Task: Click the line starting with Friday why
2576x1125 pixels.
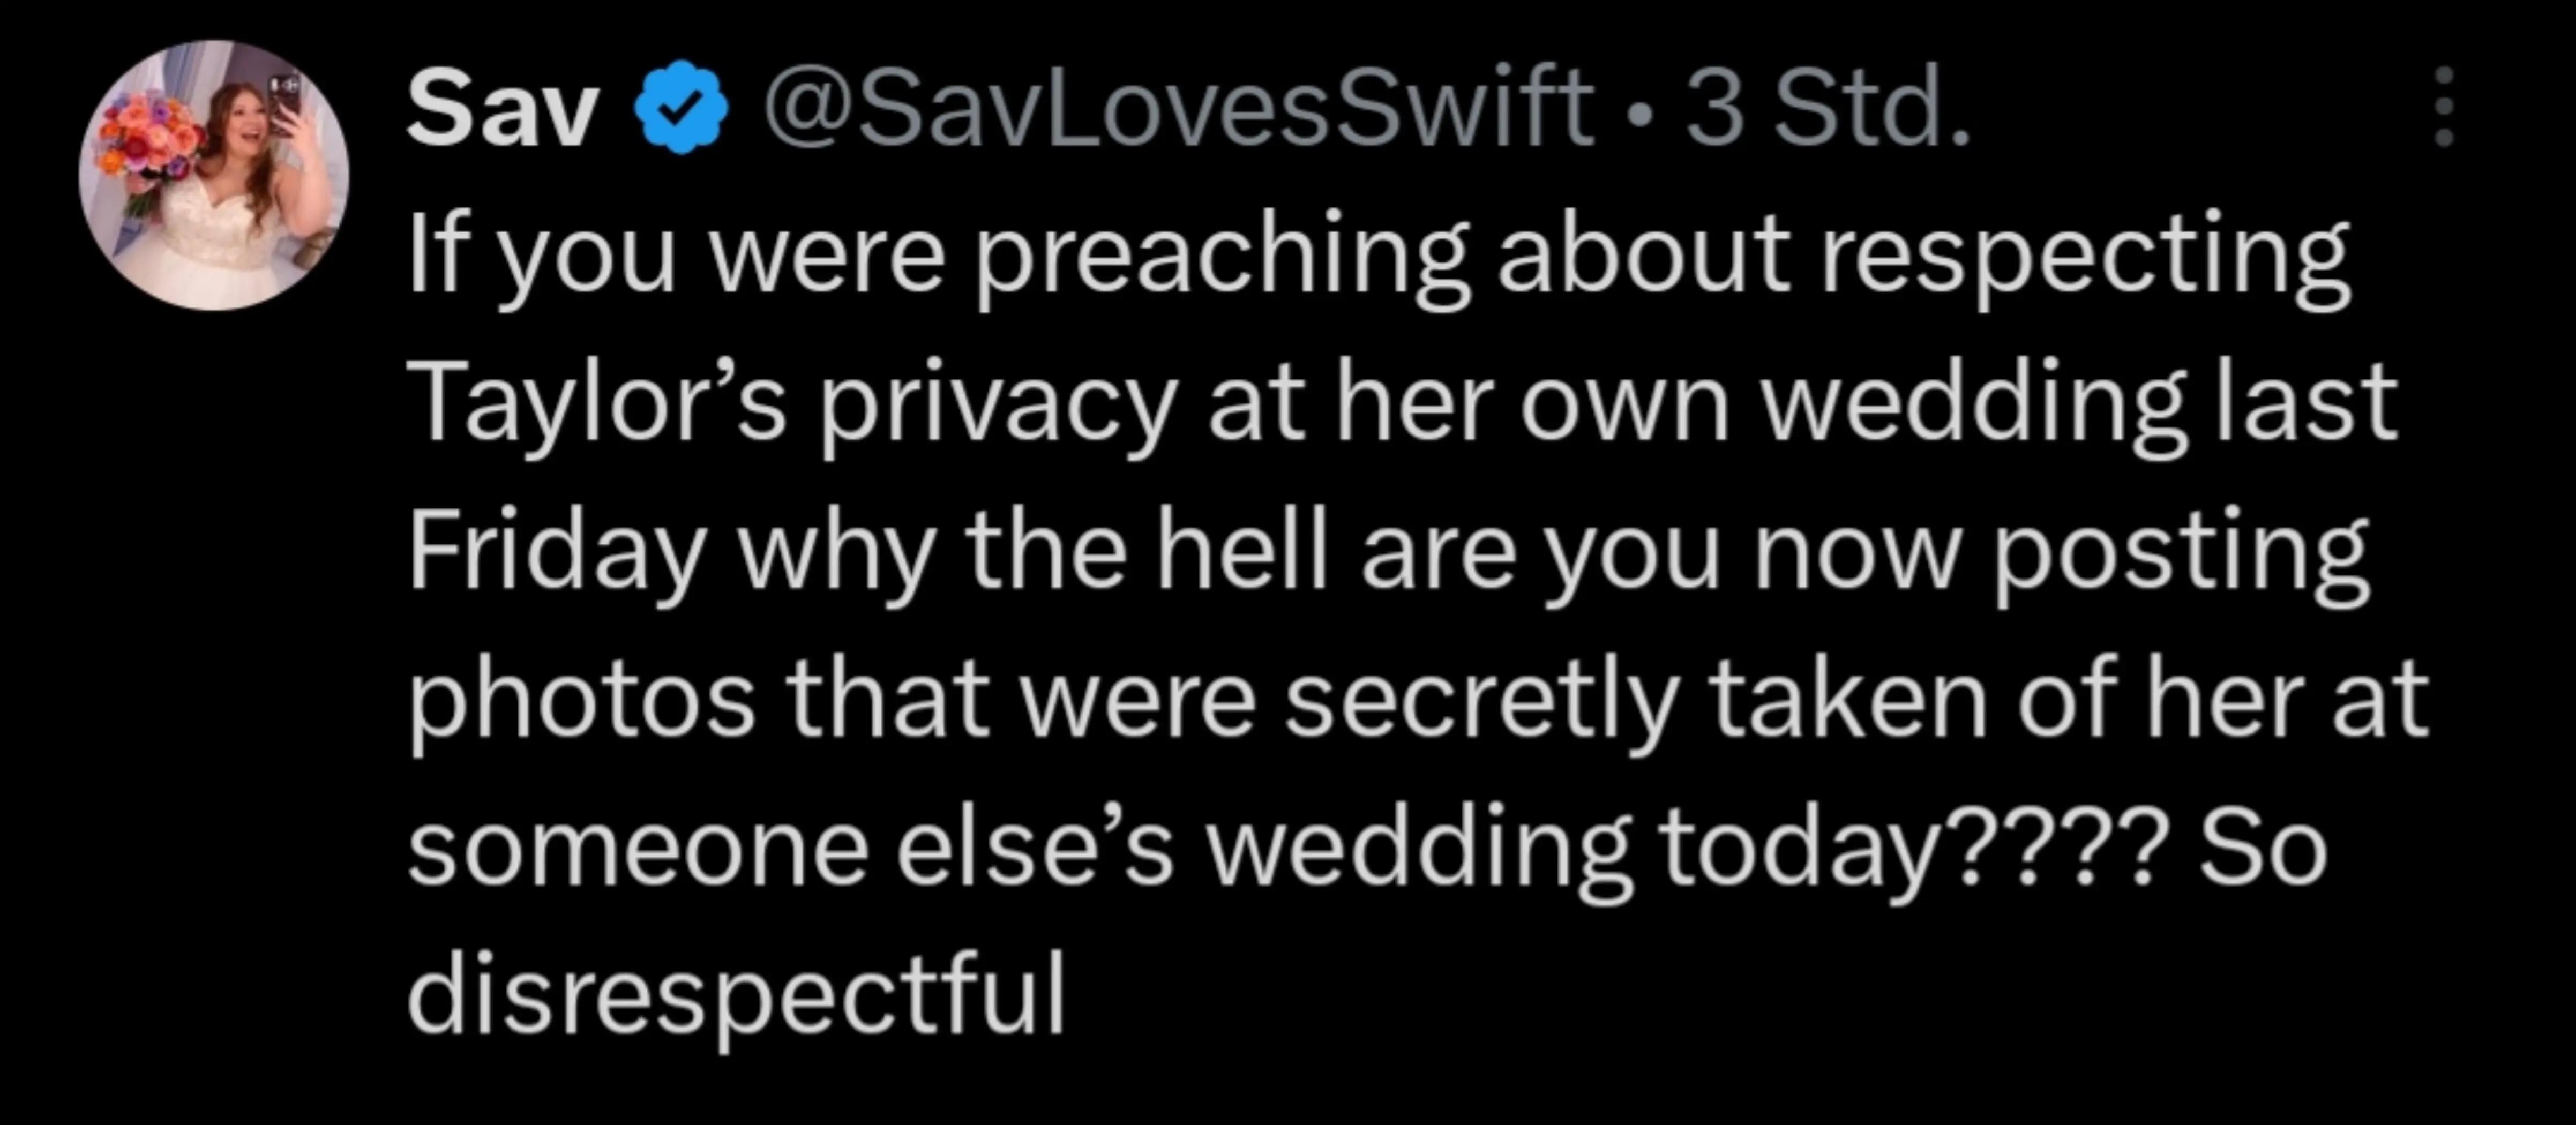Action: point(1389,556)
